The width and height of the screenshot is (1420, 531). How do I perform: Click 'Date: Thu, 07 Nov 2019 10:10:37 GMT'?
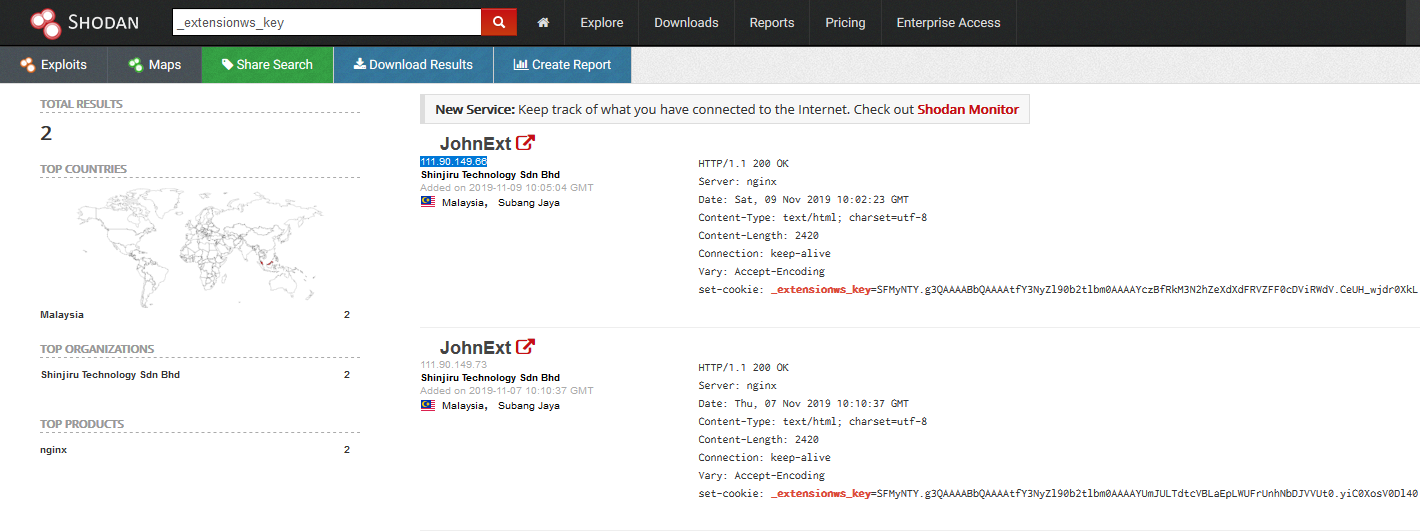tap(803, 404)
